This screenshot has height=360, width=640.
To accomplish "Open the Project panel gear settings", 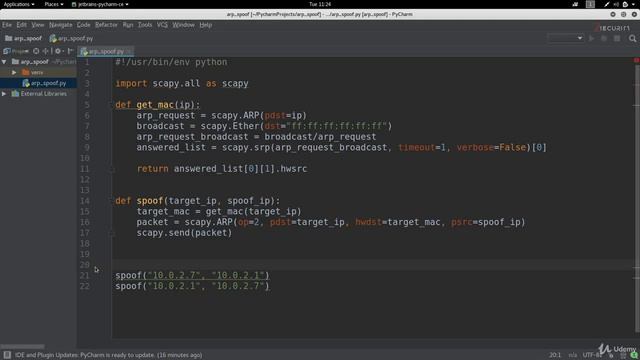I will pos(58,51).
